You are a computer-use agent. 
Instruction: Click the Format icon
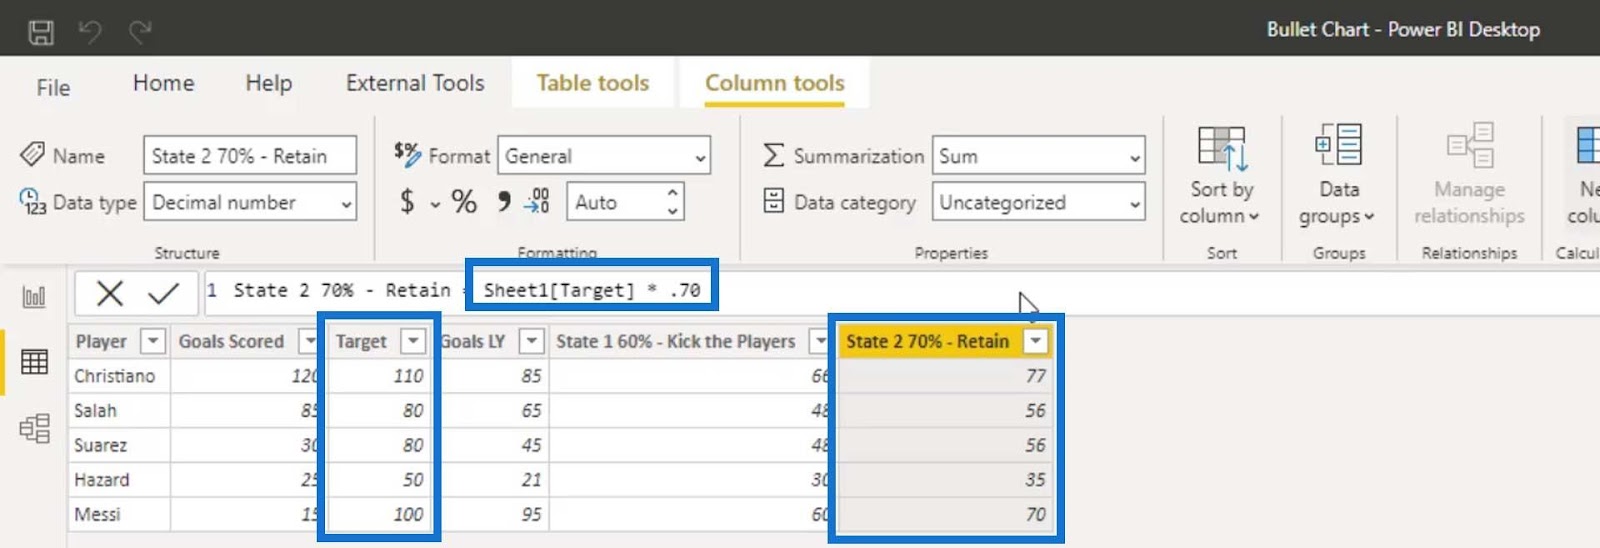tap(407, 153)
